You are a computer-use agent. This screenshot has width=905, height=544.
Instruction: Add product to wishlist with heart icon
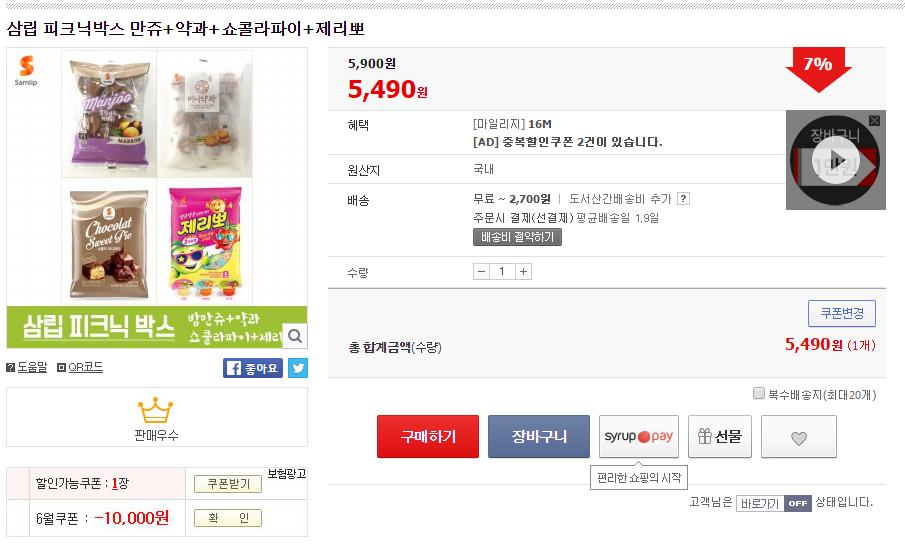pyautogui.click(x=798, y=437)
